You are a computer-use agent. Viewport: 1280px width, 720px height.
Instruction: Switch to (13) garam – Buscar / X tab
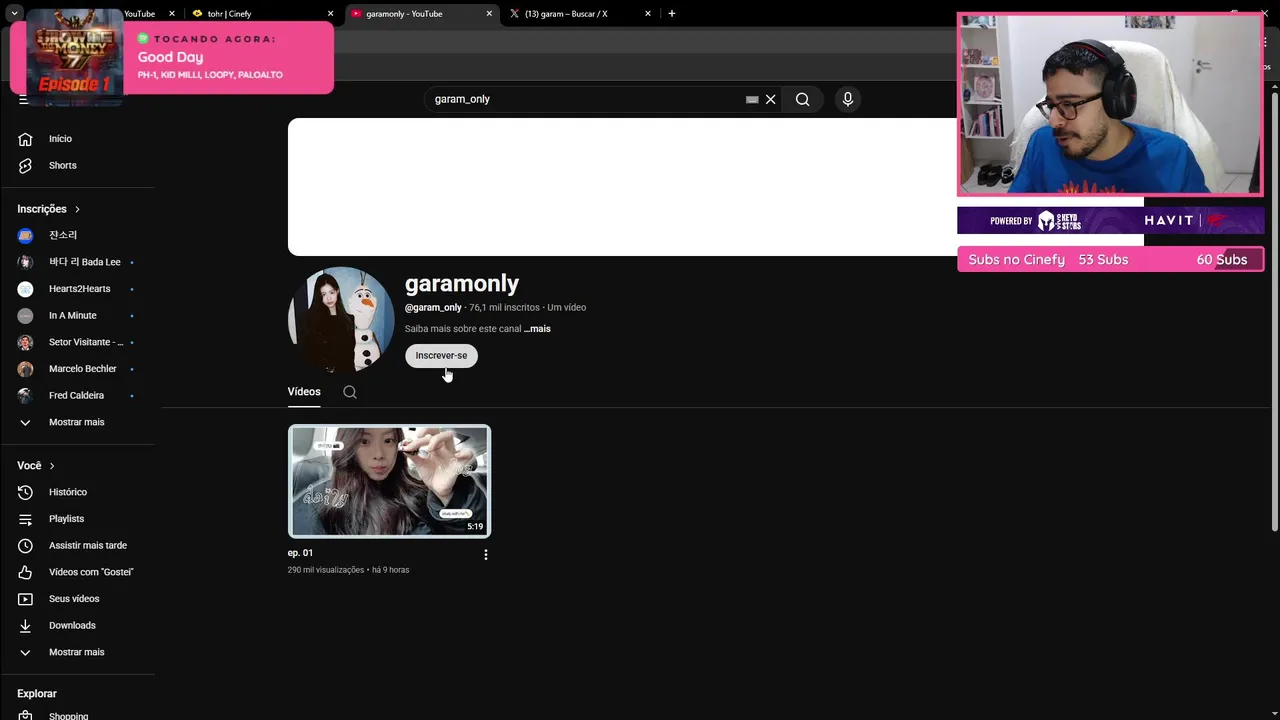(x=580, y=14)
